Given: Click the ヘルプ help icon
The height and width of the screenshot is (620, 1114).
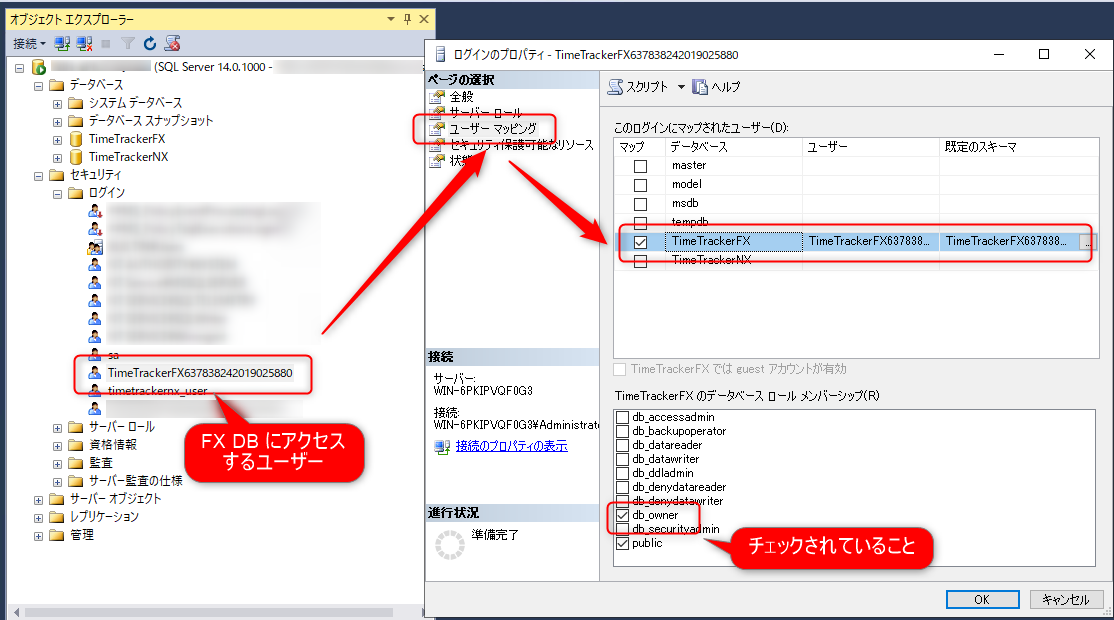Looking at the screenshot, I should (700, 87).
